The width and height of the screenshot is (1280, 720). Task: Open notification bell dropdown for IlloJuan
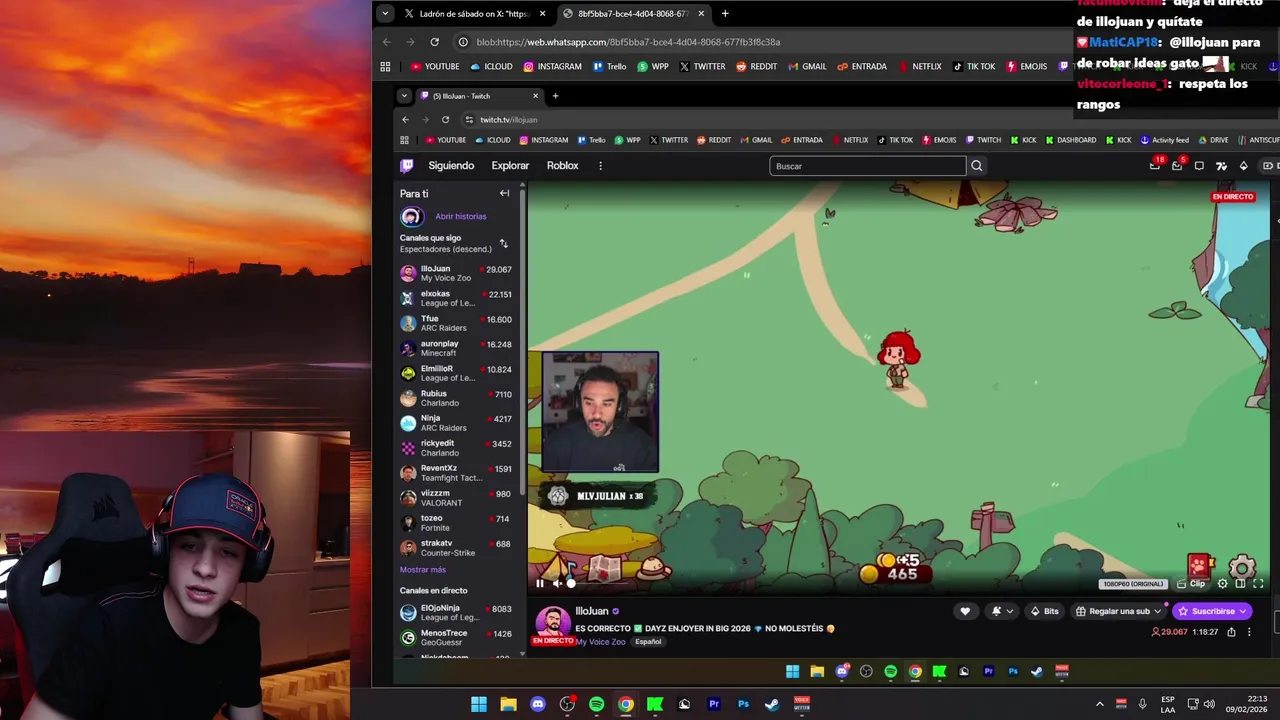coord(1001,611)
